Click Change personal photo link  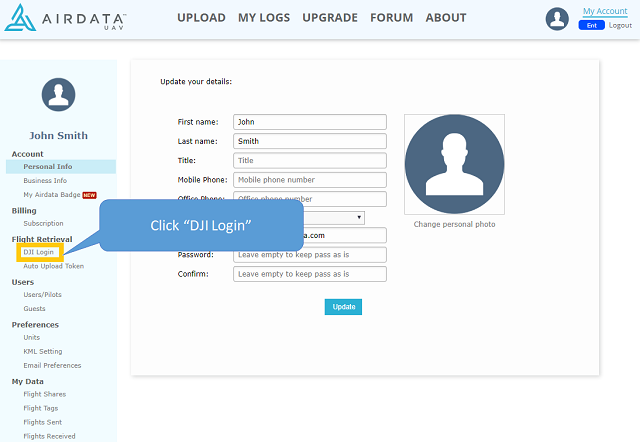tap(454, 224)
